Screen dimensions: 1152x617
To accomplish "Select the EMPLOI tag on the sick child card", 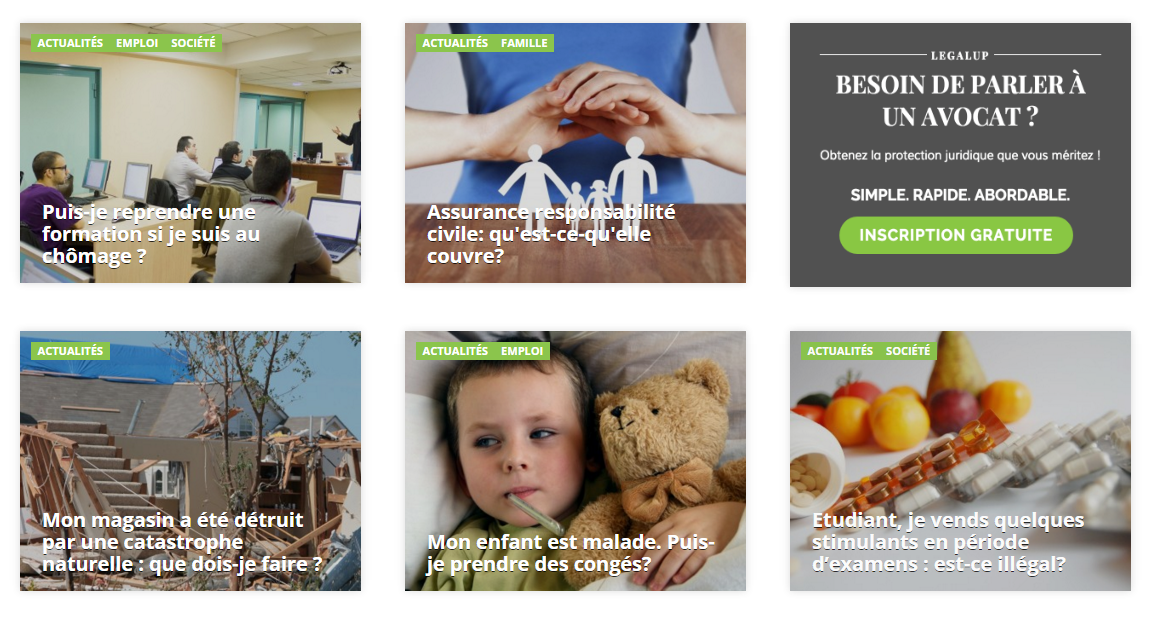I will [x=522, y=351].
